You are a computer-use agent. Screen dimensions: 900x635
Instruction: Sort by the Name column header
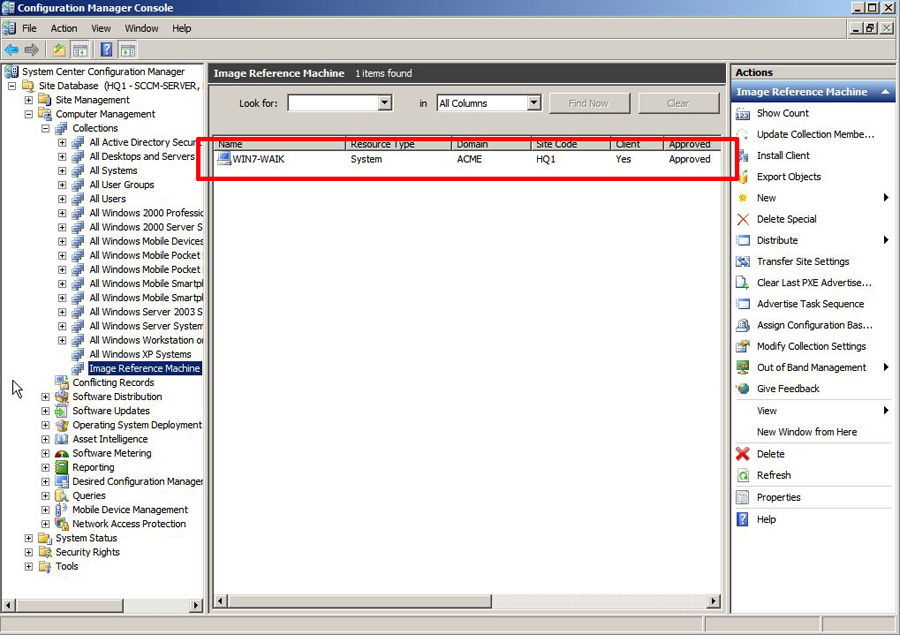280,144
